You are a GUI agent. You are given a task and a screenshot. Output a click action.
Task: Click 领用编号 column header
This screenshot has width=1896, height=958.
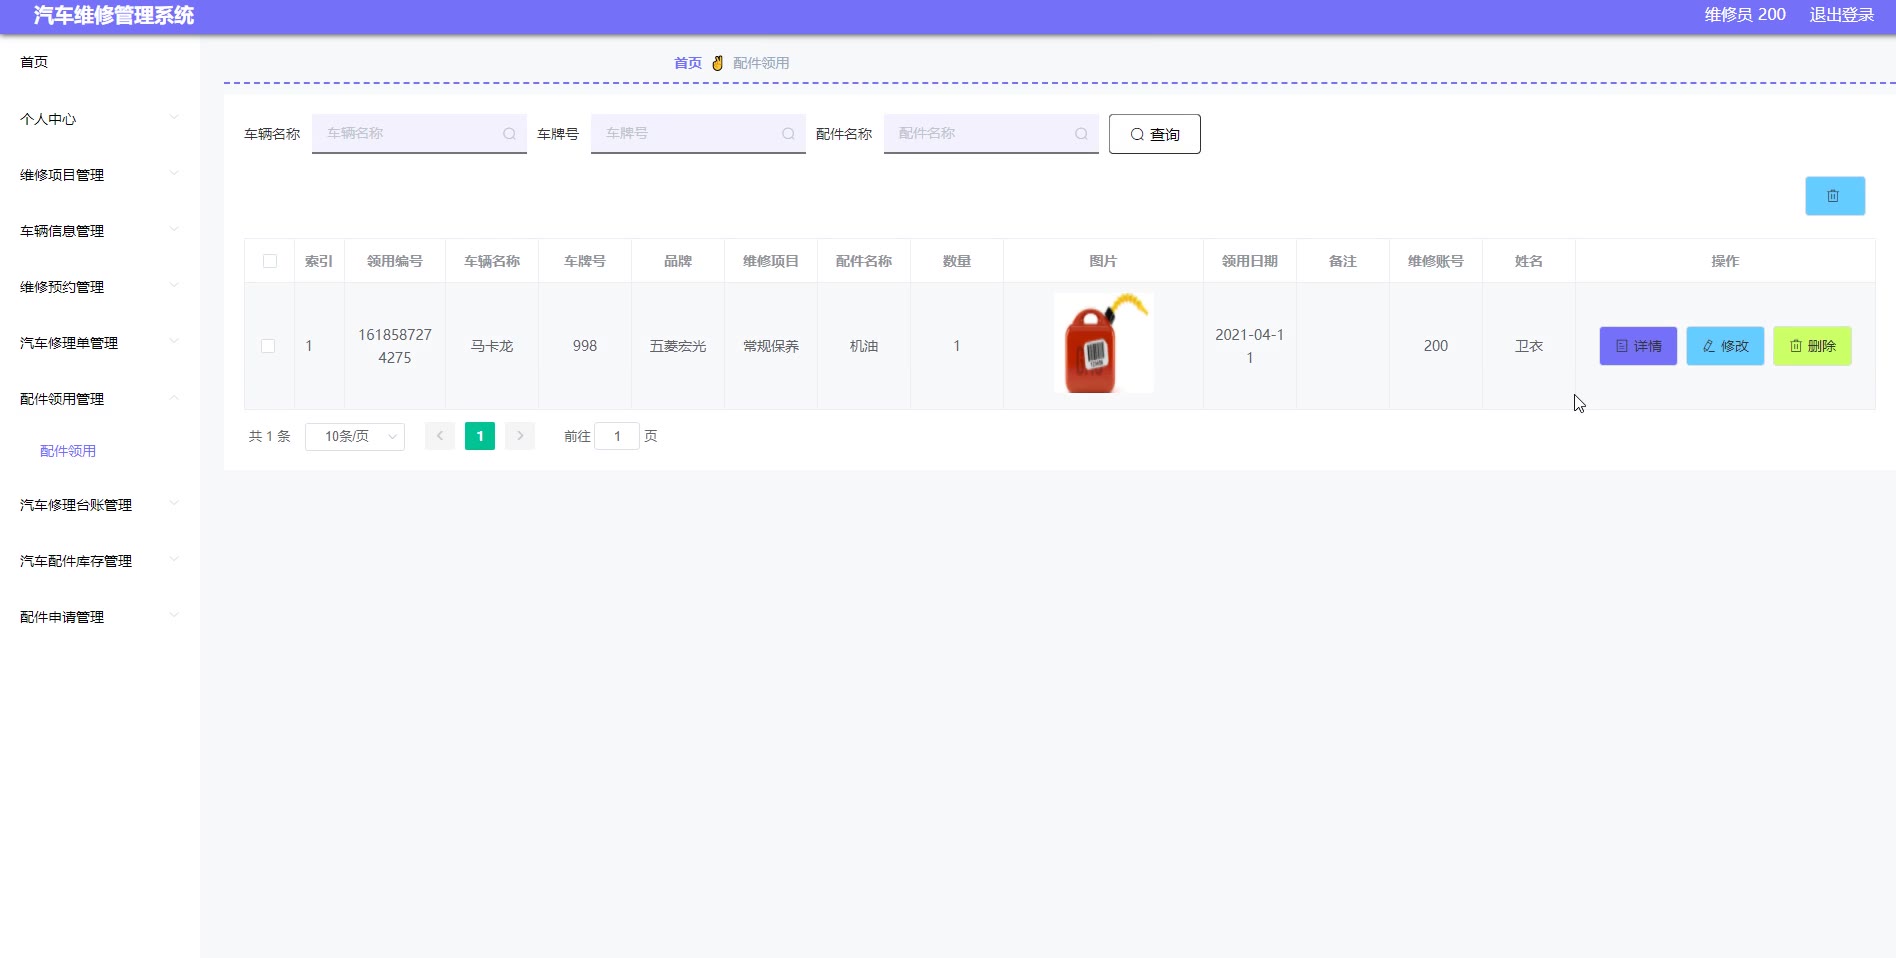[395, 261]
